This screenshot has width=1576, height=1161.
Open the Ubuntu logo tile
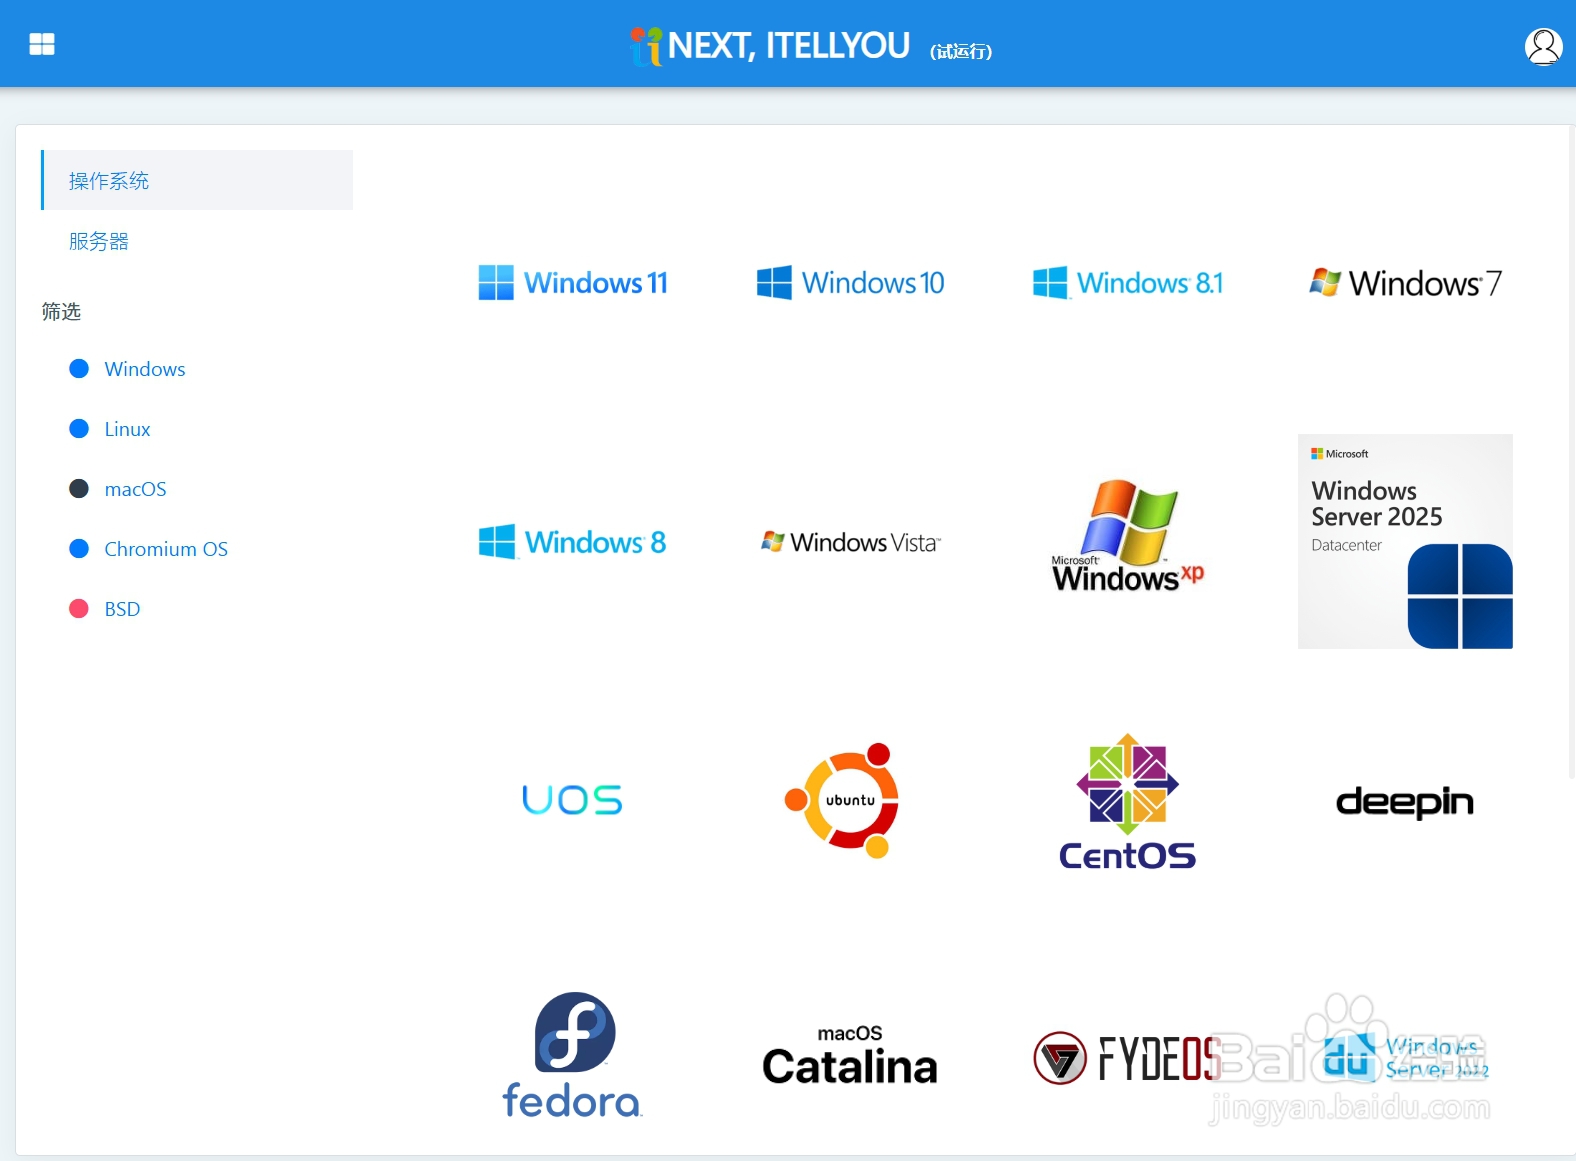(x=842, y=800)
